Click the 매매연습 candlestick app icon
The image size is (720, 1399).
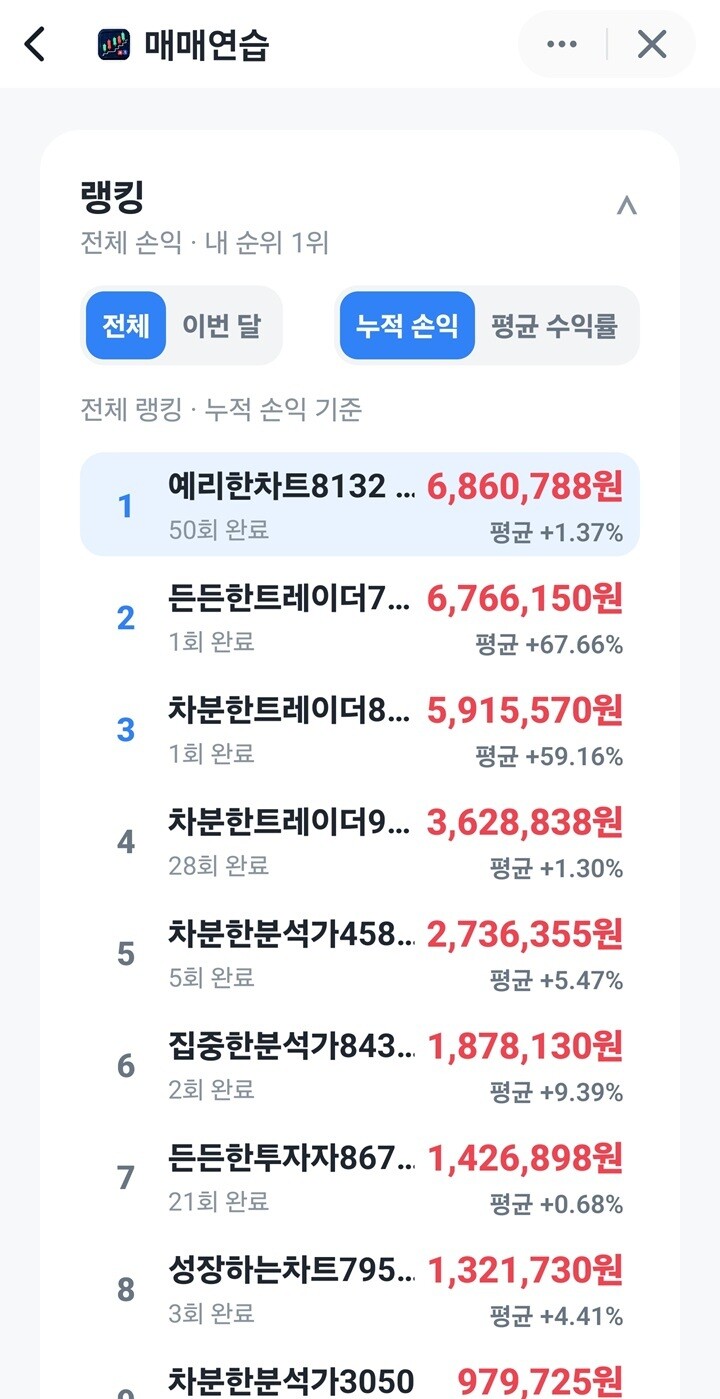(x=114, y=45)
